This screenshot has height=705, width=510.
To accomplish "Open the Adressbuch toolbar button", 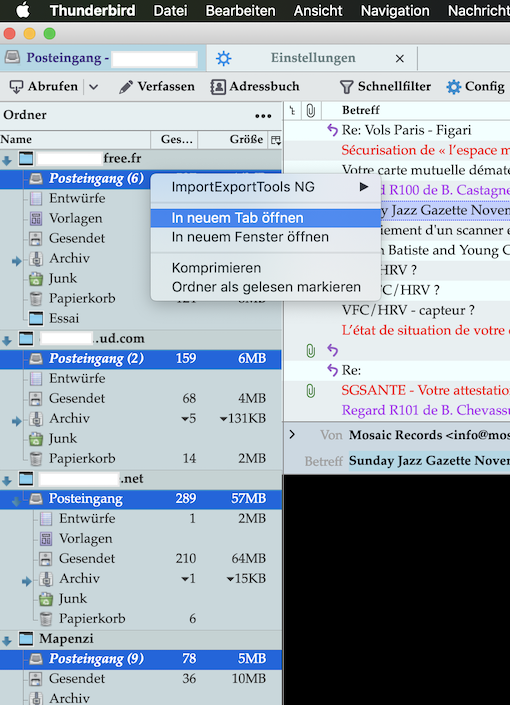I will [x=255, y=86].
